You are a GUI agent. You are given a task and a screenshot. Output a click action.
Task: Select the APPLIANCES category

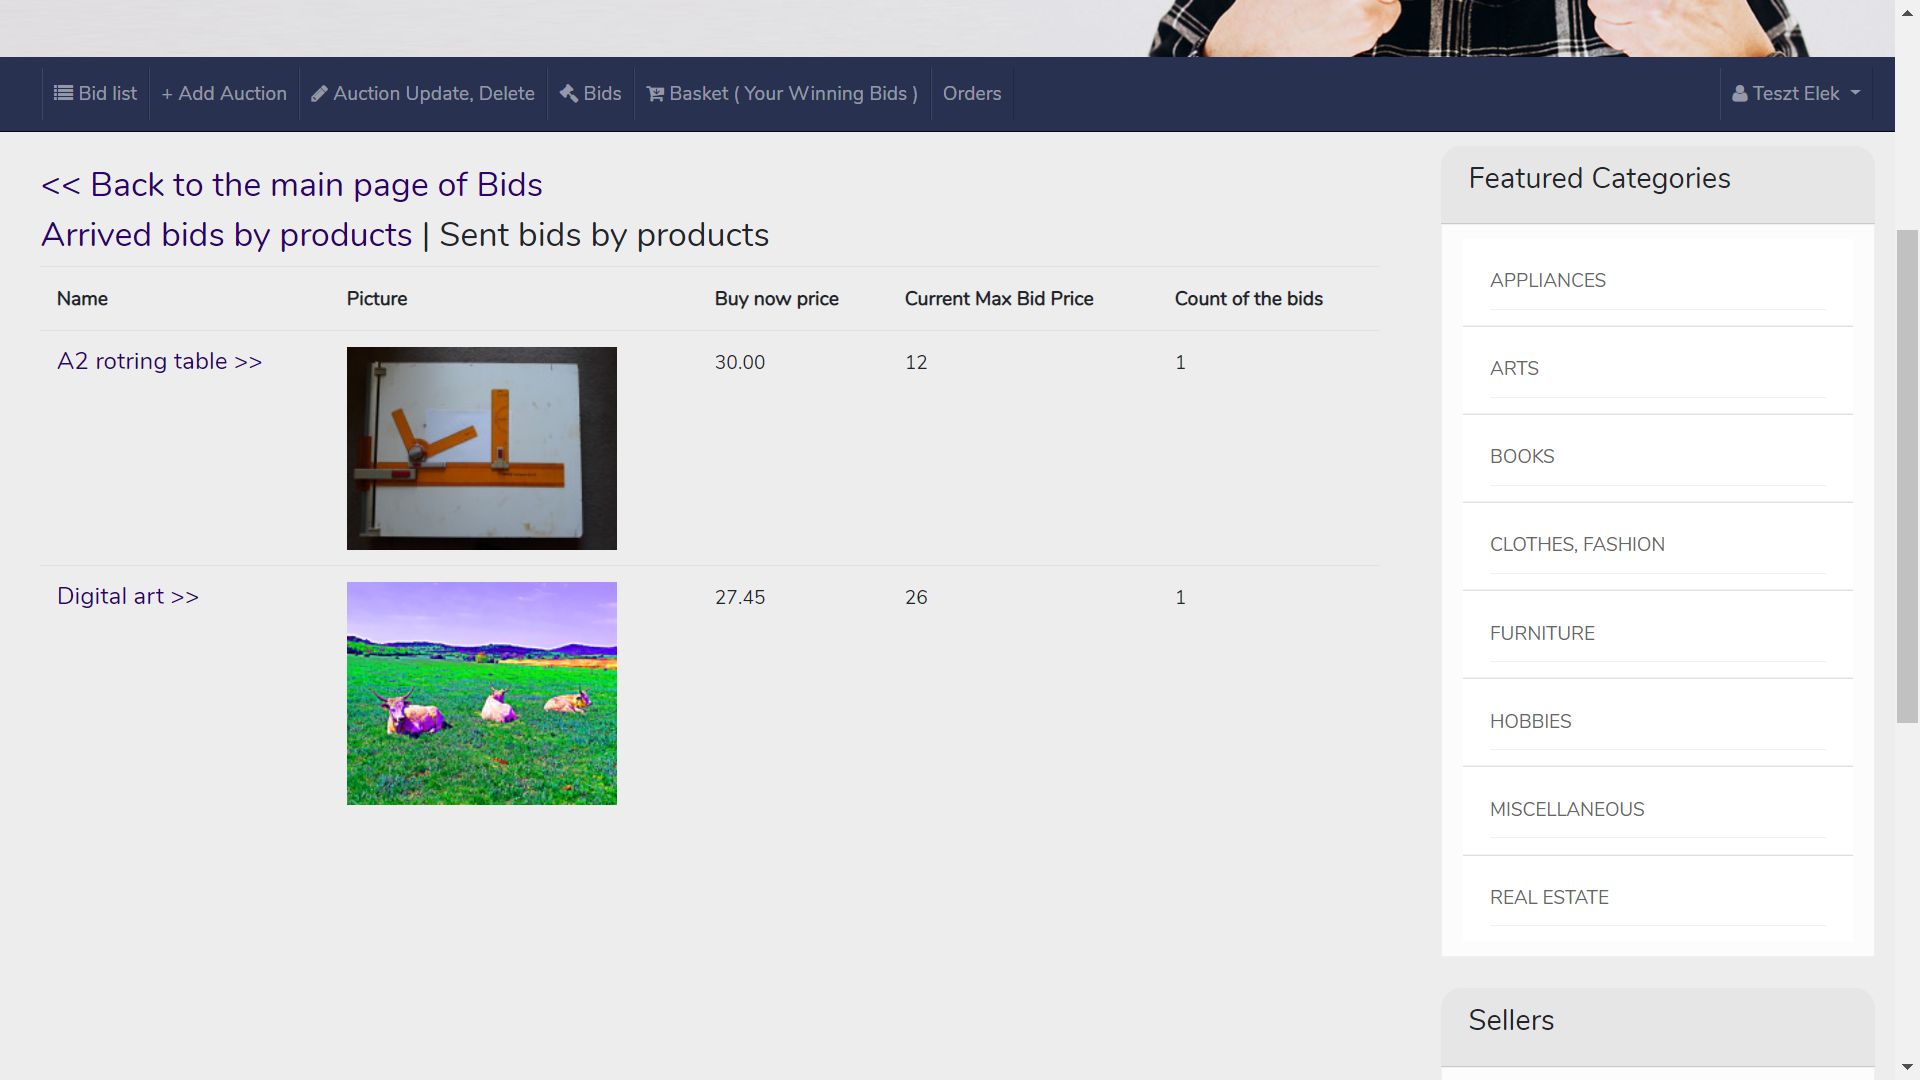1547,281
